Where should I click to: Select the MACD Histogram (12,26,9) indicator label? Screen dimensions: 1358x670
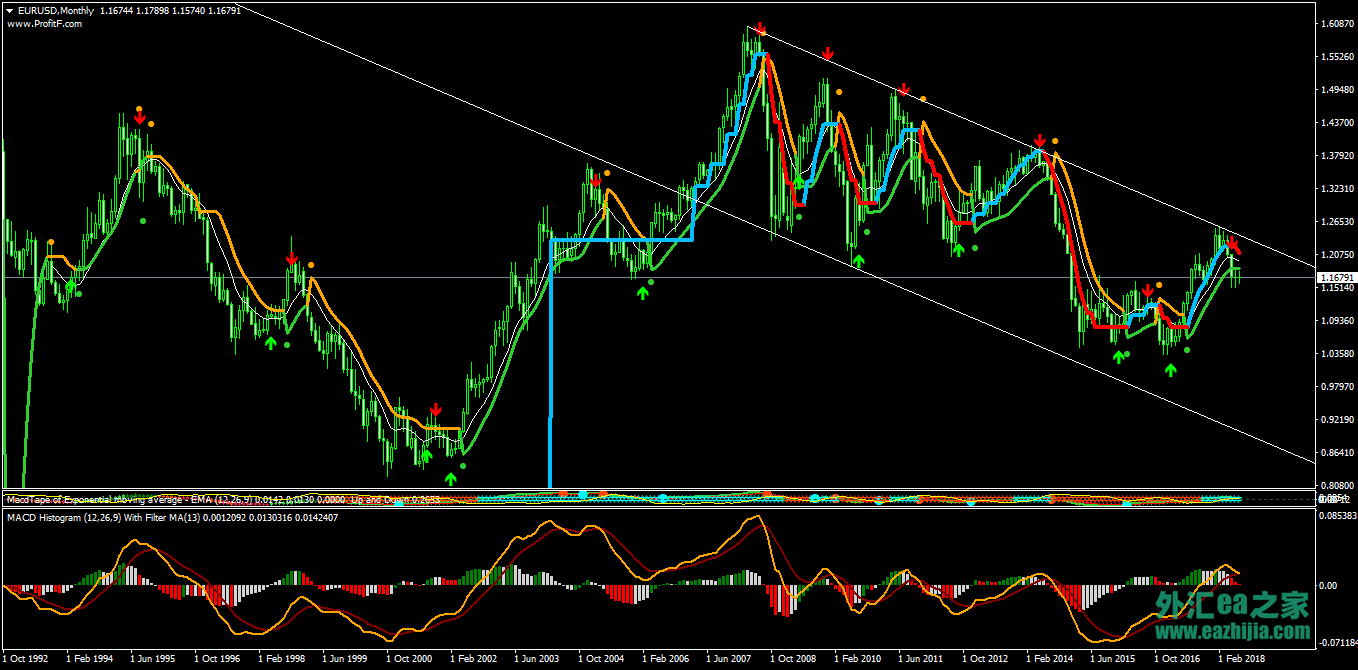click(x=64, y=517)
